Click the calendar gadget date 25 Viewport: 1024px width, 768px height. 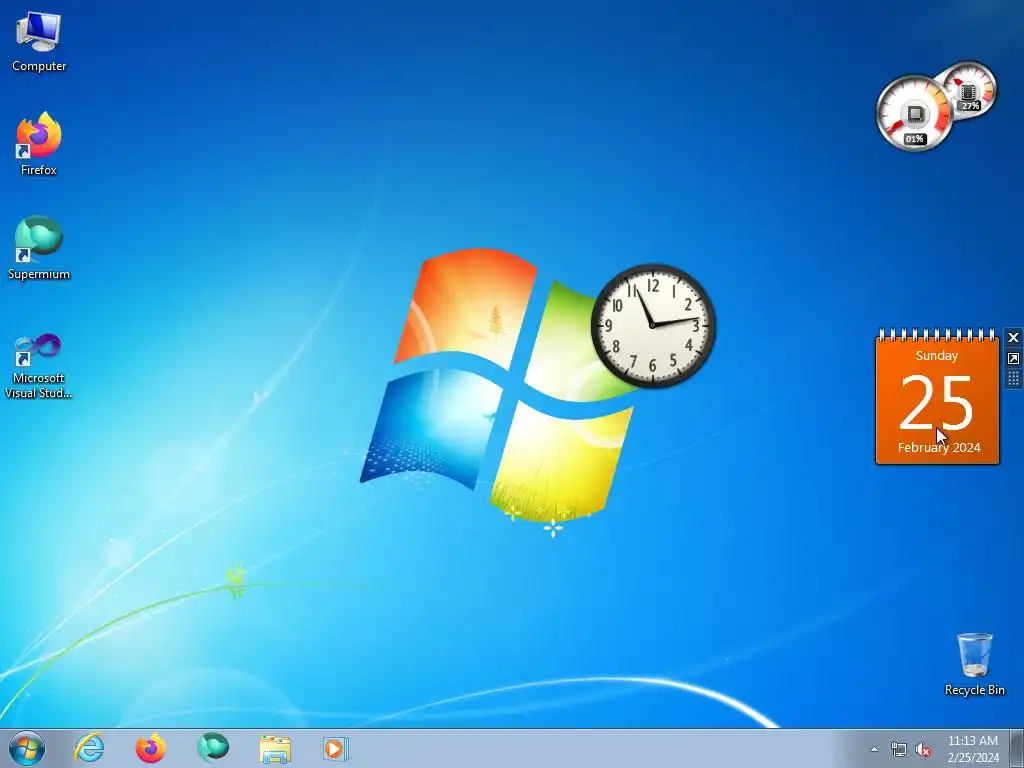[x=936, y=402]
